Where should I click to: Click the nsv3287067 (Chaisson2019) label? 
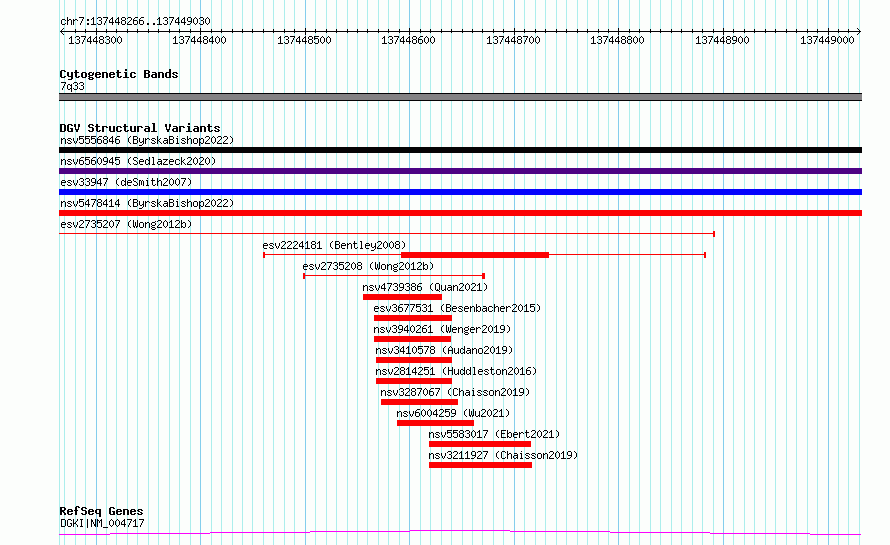pyautogui.click(x=455, y=392)
